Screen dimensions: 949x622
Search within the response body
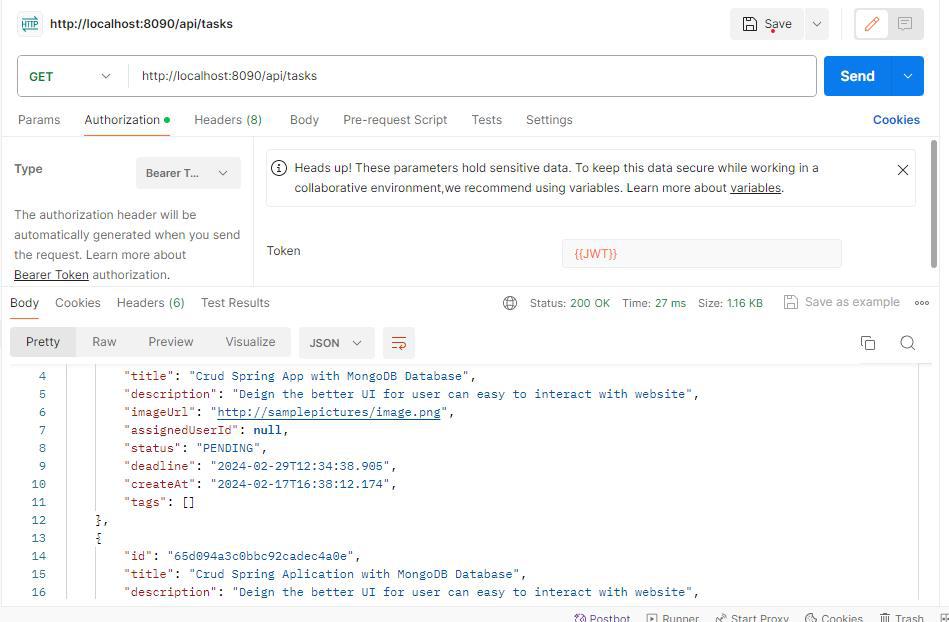pos(907,342)
